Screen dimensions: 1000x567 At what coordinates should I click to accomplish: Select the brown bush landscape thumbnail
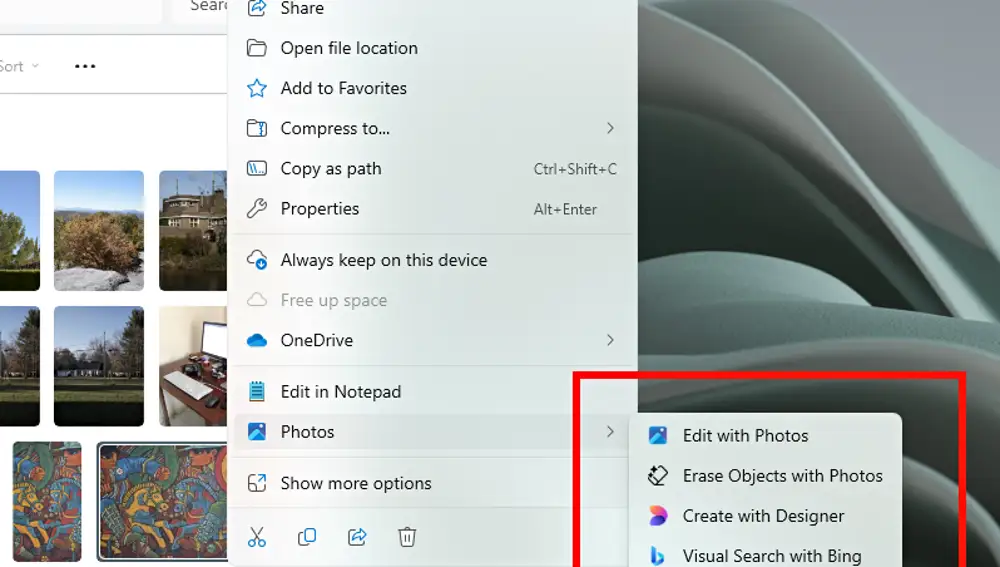[x=99, y=230]
